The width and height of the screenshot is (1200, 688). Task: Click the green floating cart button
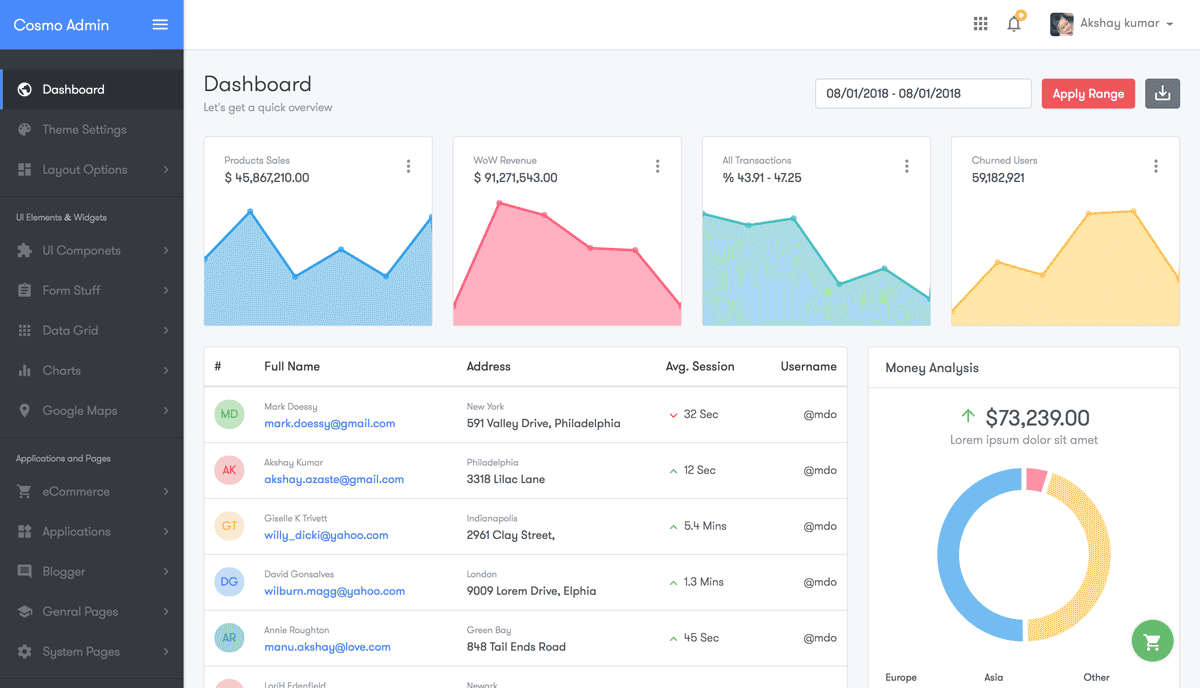point(1152,641)
